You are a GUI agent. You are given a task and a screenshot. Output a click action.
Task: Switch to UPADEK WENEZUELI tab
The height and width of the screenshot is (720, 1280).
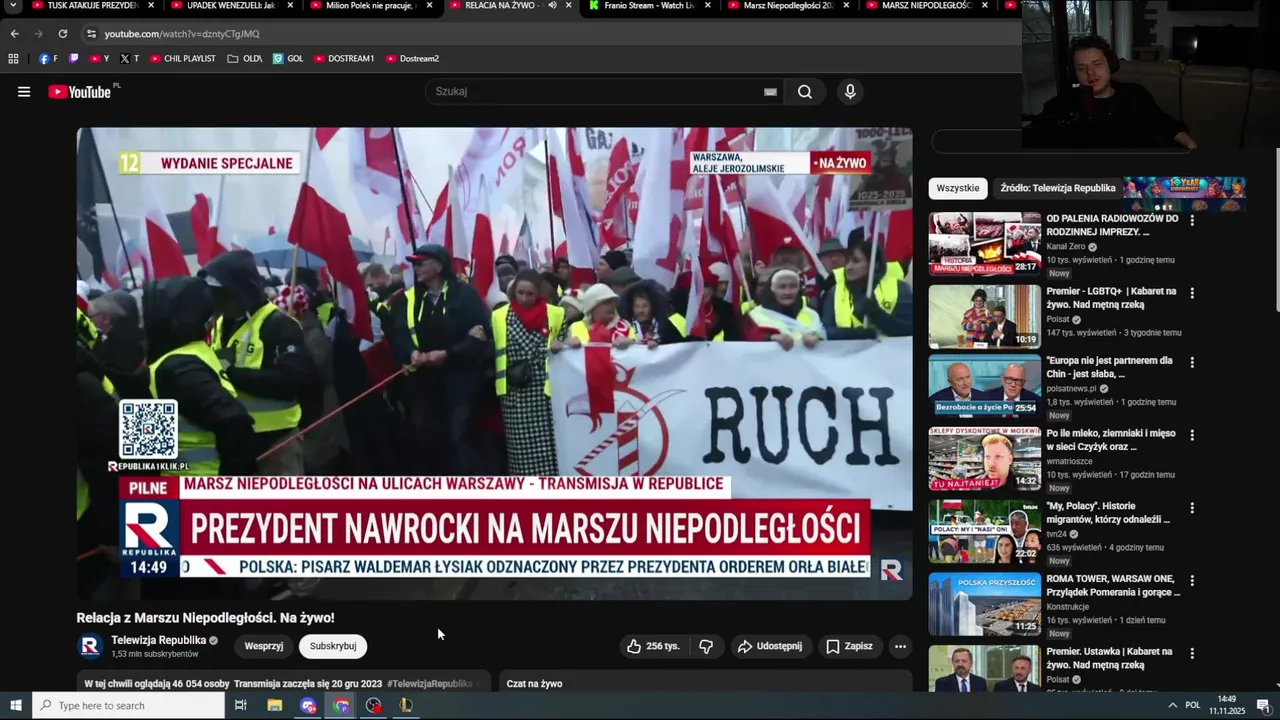click(230, 6)
